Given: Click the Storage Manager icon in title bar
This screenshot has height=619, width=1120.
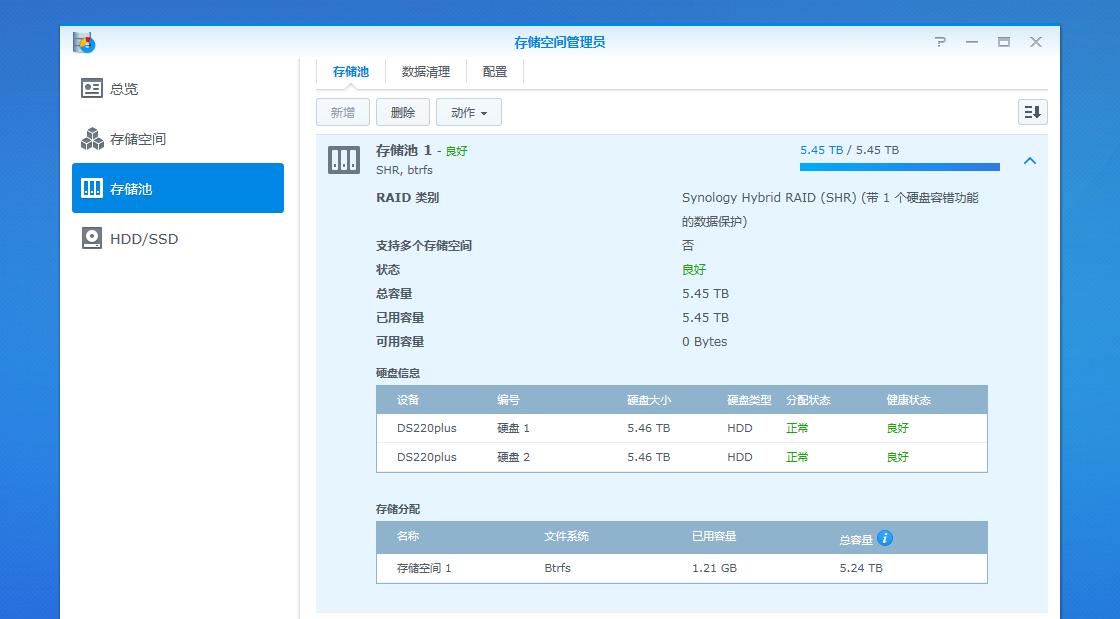Looking at the screenshot, I should tap(82, 42).
